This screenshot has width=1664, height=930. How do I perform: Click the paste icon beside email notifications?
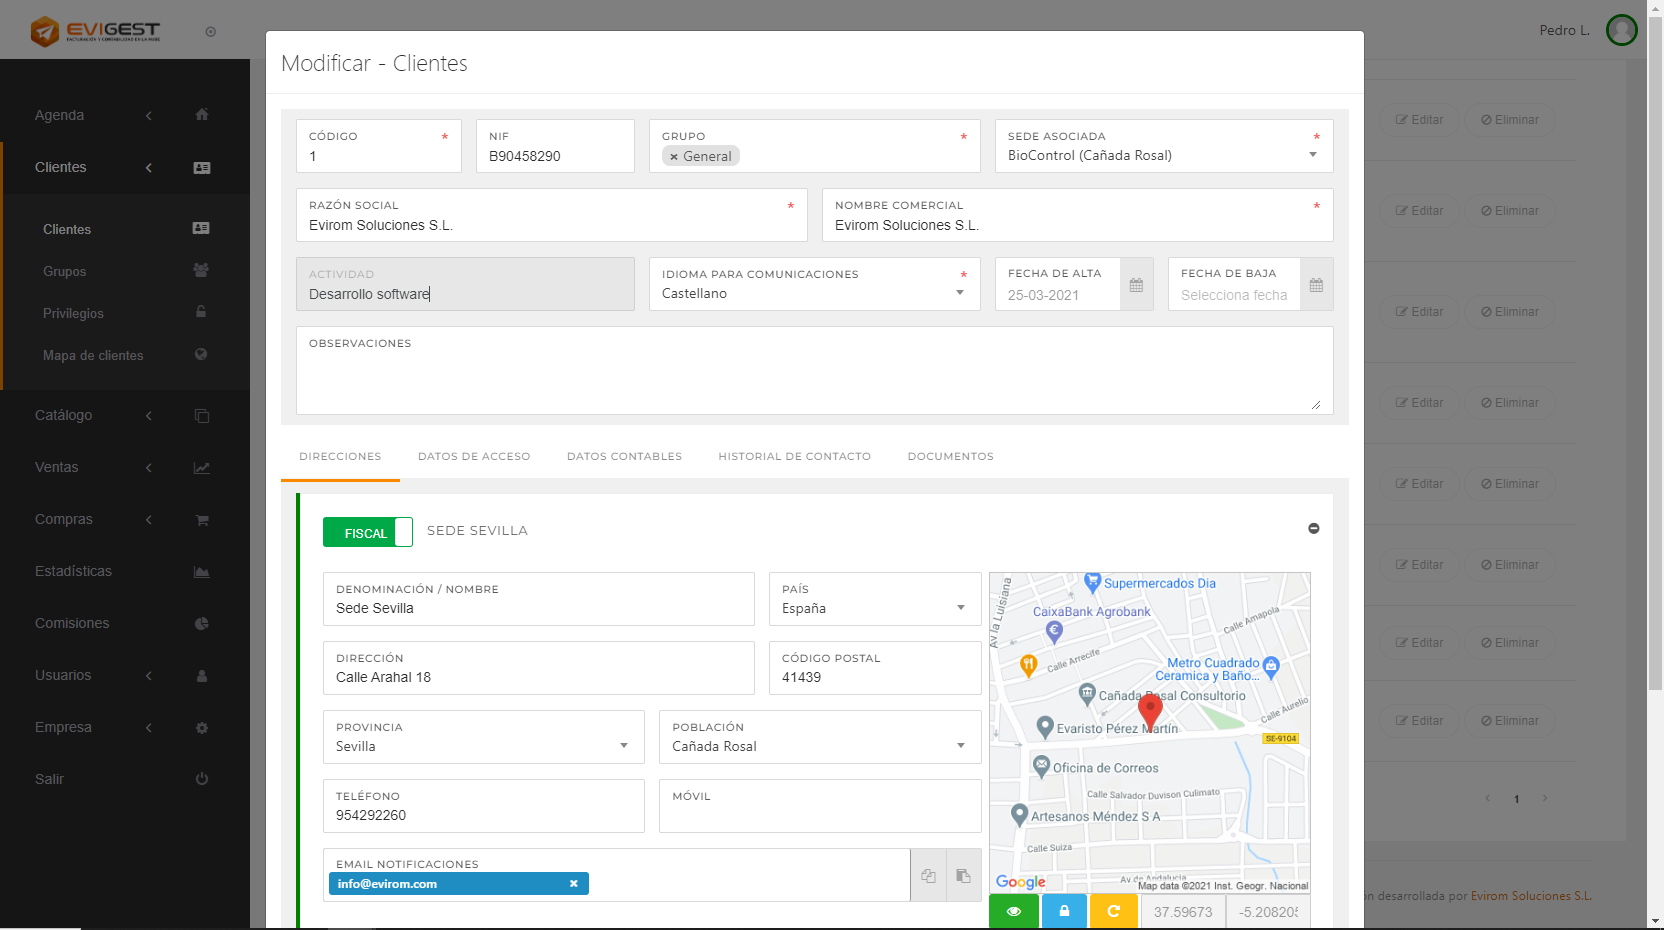point(963,875)
